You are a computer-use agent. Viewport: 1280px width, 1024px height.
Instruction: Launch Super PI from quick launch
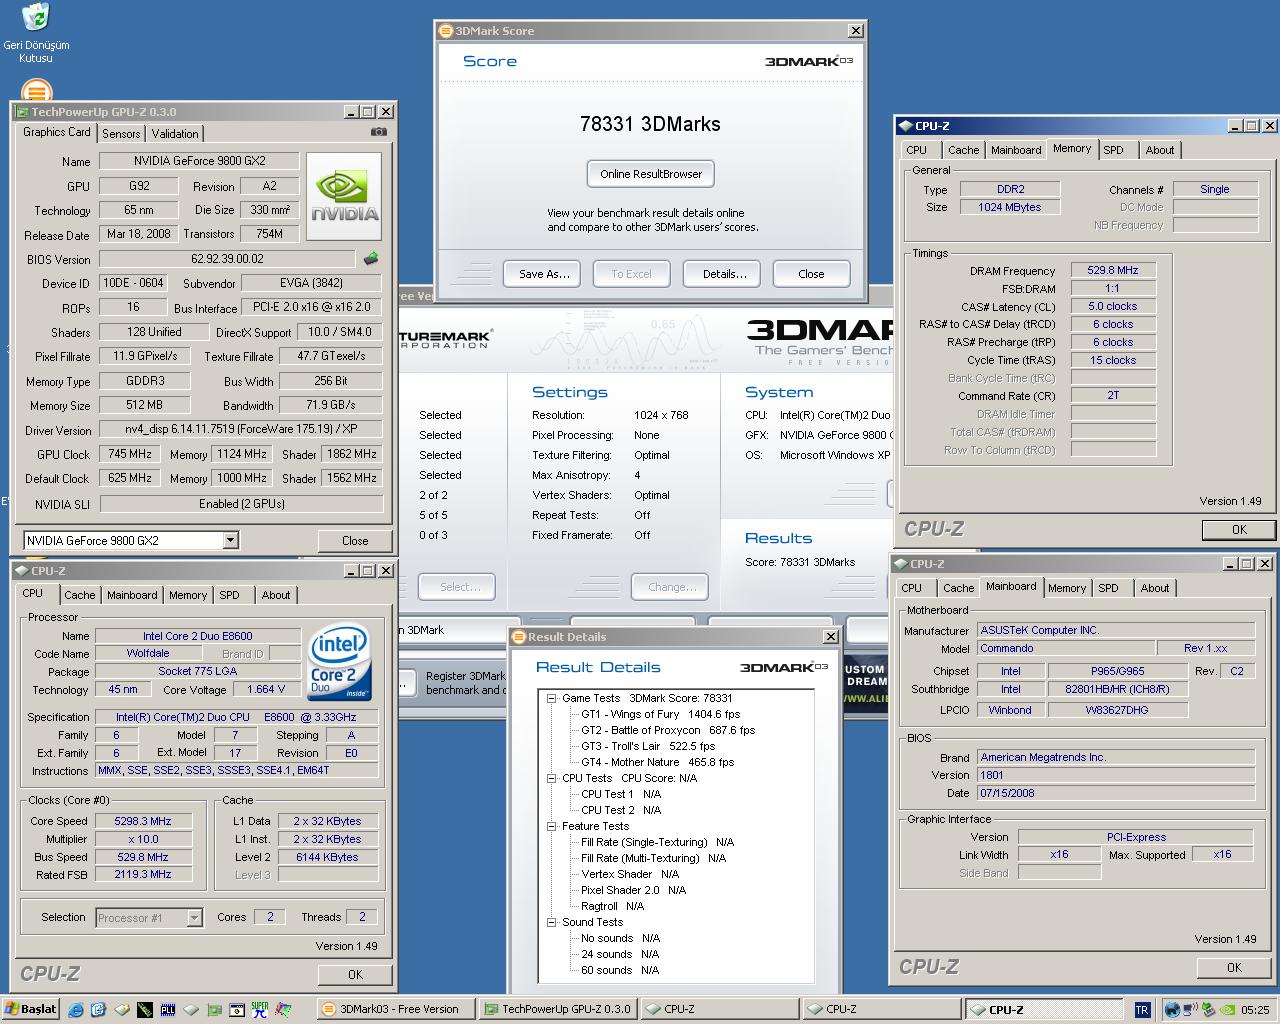pyautogui.click(x=260, y=1010)
